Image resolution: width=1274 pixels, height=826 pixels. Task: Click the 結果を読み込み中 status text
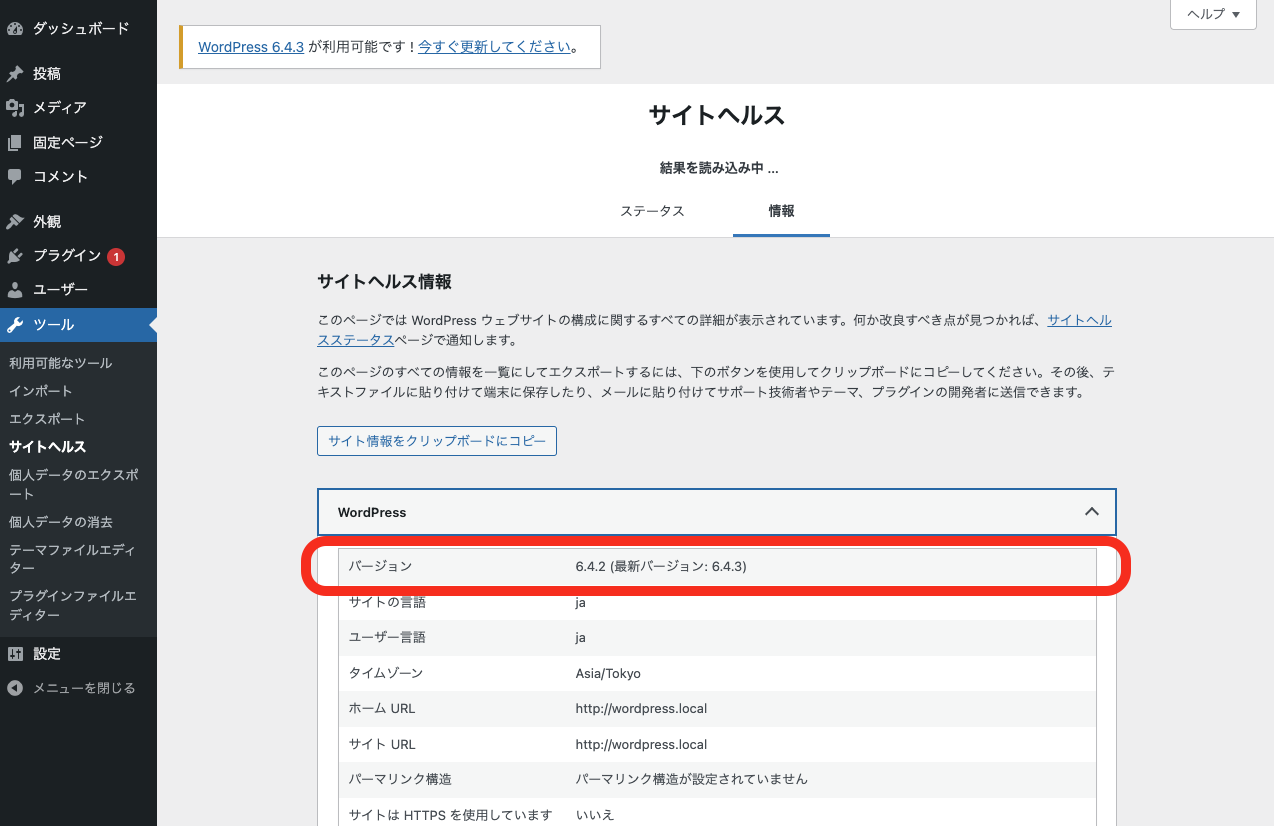coord(718,168)
